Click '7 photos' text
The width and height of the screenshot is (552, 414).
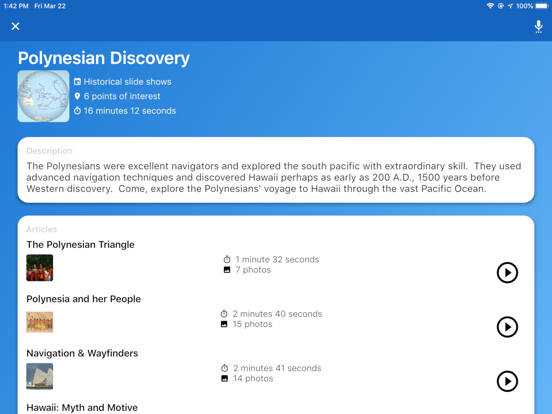click(x=253, y=270)
